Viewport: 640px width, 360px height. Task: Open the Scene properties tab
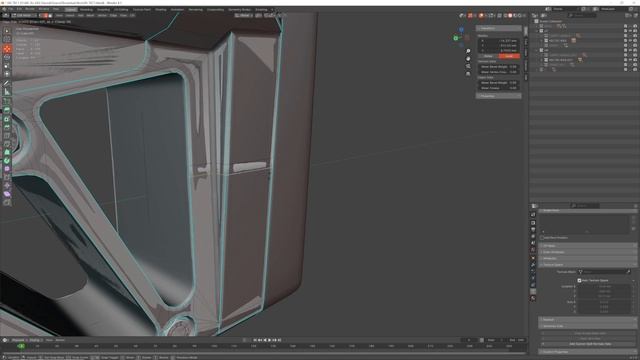533,243
